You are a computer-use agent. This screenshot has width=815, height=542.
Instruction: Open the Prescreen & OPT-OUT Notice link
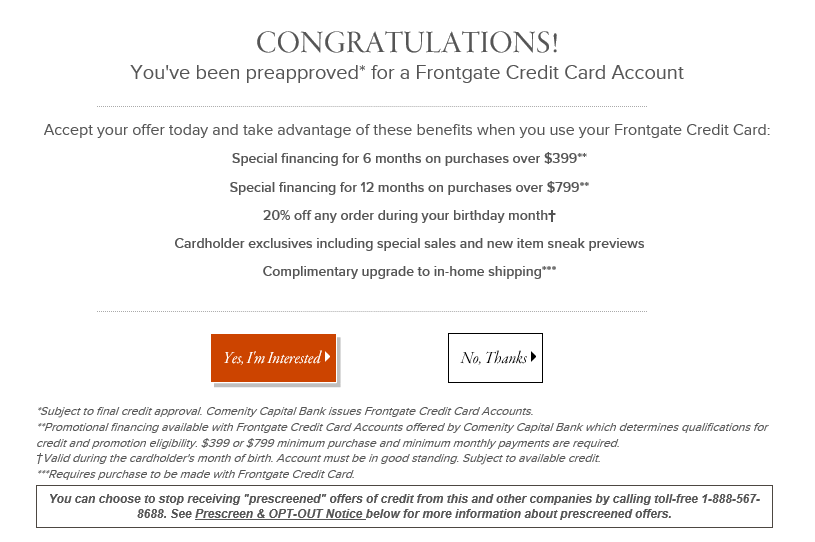pyautogui.click(x=279, y=514)
